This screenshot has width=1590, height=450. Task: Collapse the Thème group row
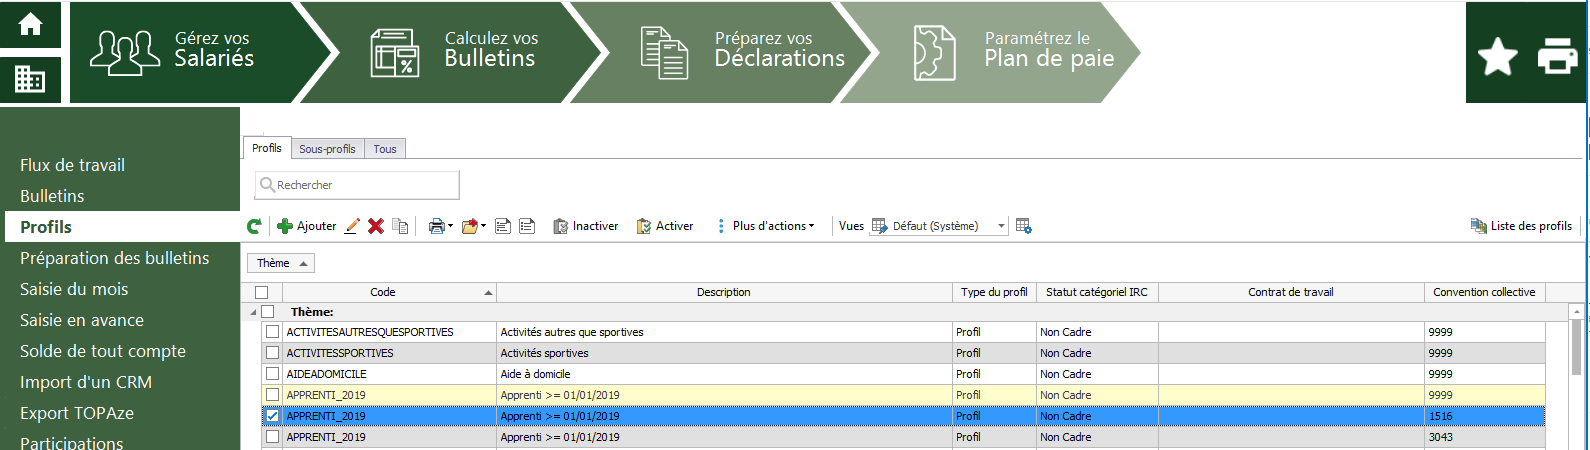pos(253,313)
